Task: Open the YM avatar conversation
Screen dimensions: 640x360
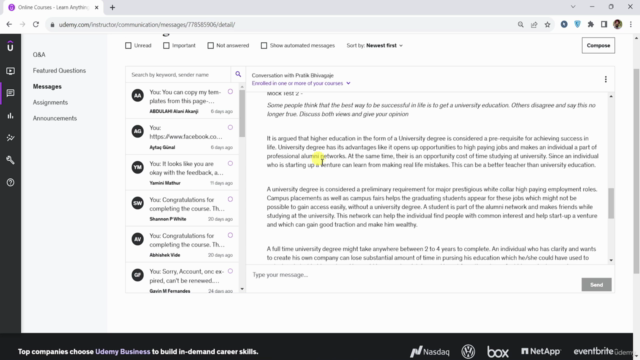Action: (x=138, y=167)
